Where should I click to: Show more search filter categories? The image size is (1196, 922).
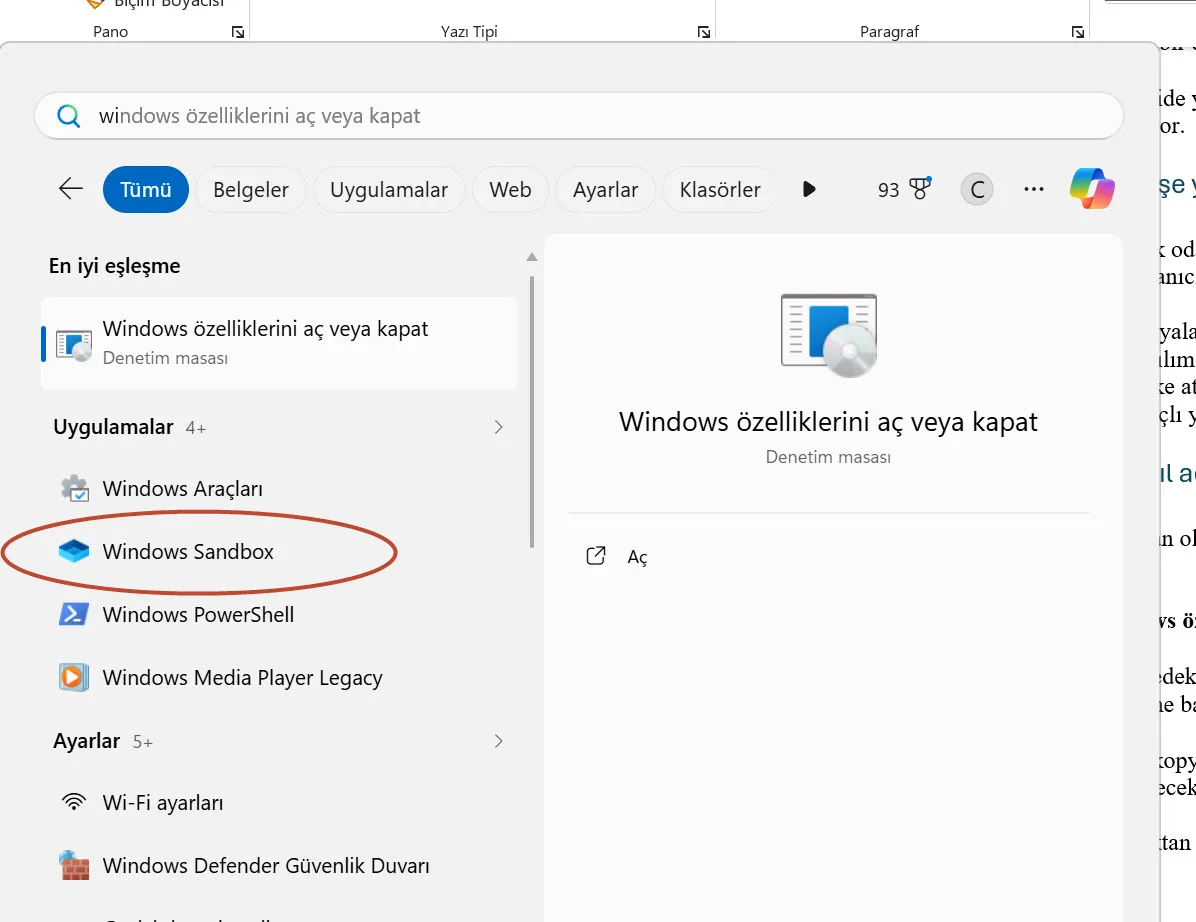pyautogui.click(x=809, y=189)
